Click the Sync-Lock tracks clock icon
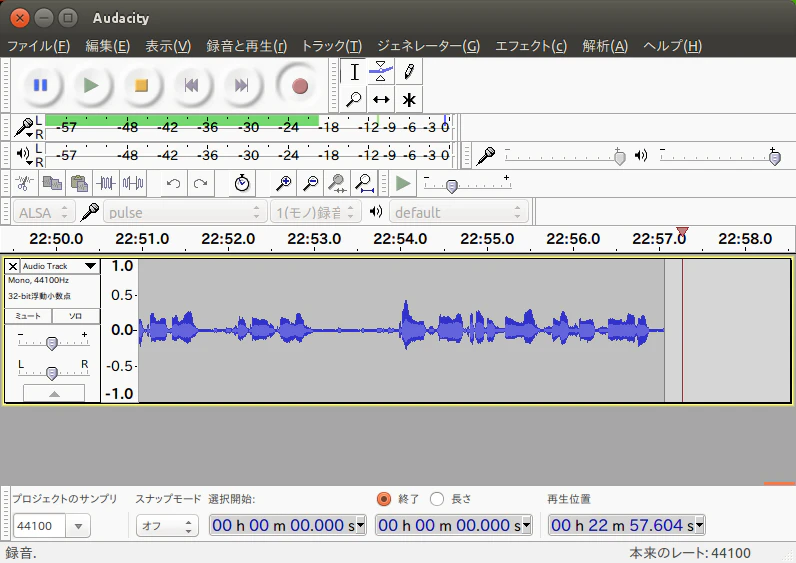This screenshot has height=563, width=796. [x=242, y=183]
